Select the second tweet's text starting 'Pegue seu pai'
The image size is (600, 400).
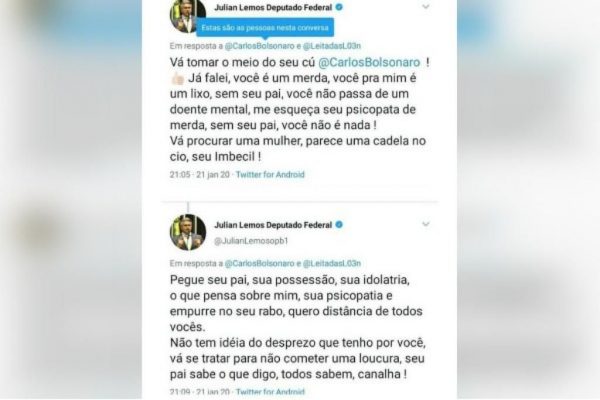298,327
